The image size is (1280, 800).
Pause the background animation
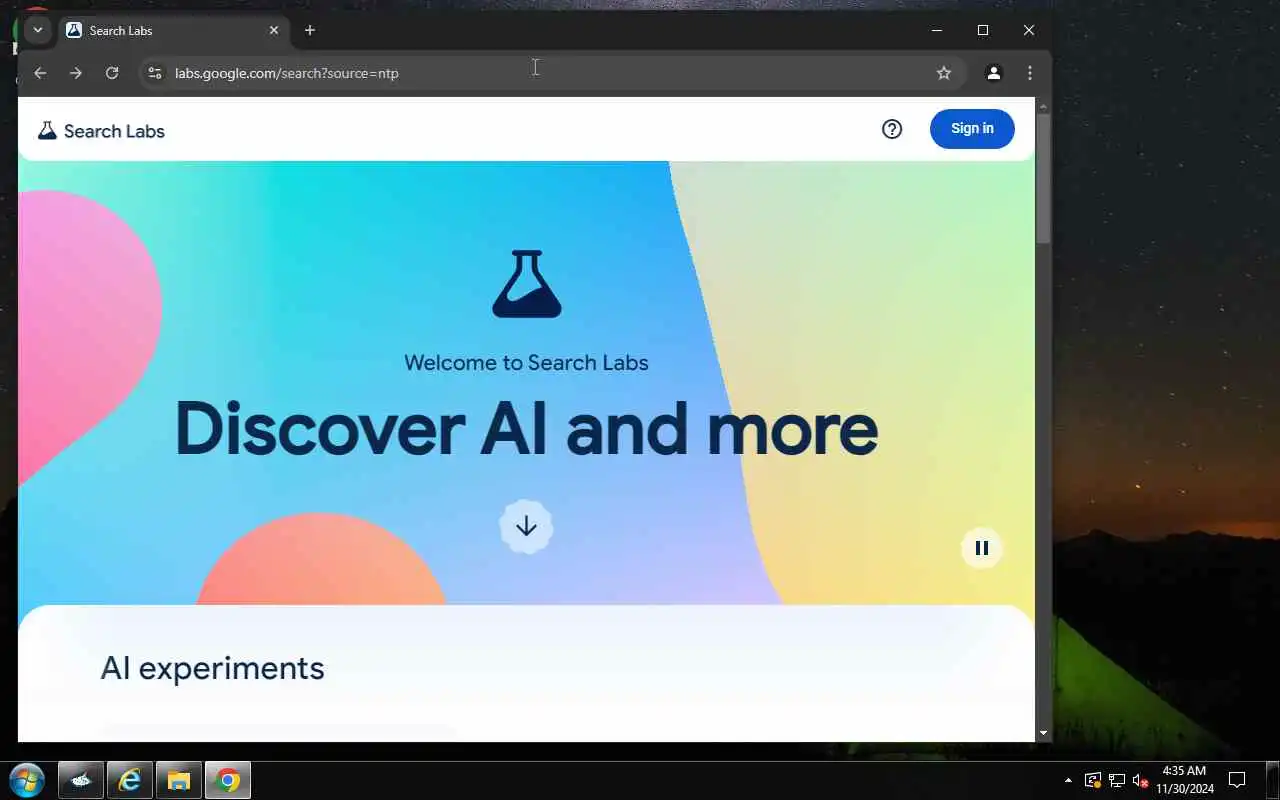pyautogui.click(x=982, y=548)
